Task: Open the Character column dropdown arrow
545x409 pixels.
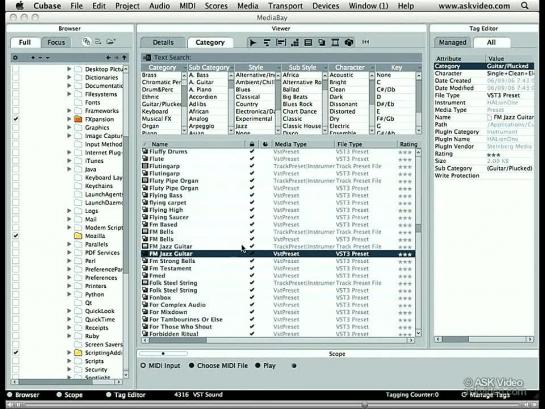Action: click(x=372, y=67)
